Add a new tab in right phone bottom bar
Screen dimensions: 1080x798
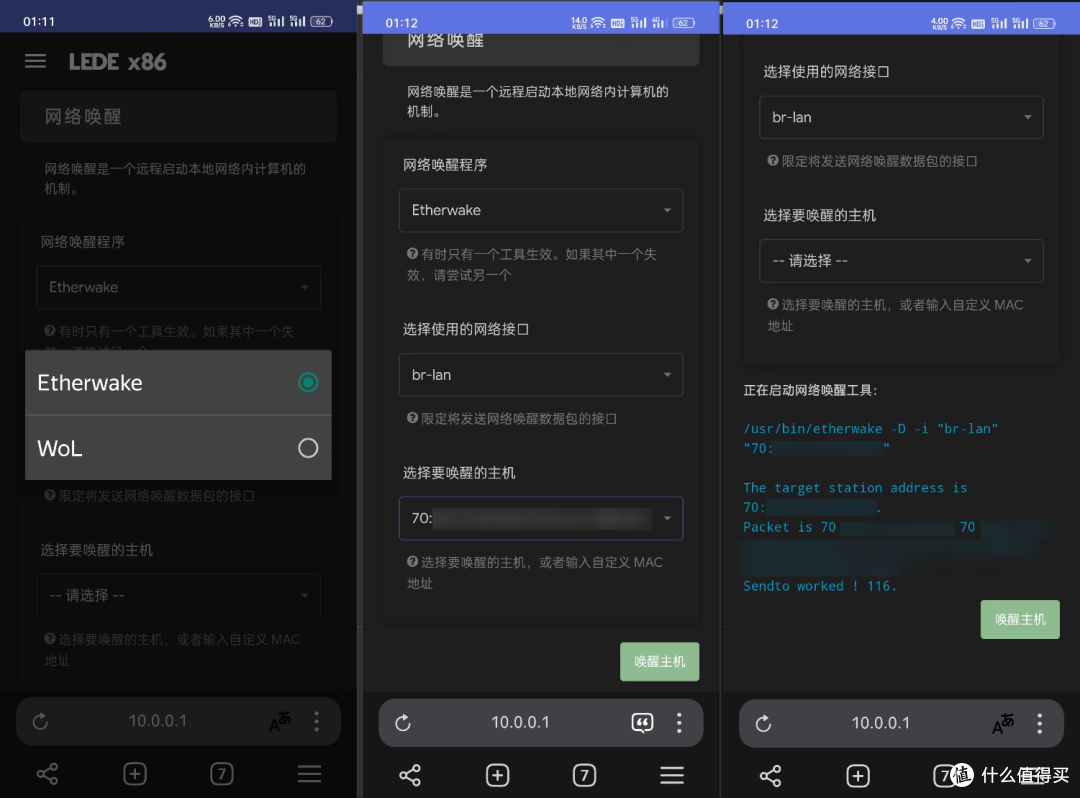click(858, 776)
